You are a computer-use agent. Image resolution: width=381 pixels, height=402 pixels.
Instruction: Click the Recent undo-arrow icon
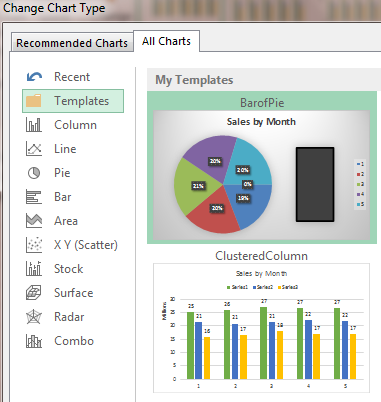pos(34,77)
